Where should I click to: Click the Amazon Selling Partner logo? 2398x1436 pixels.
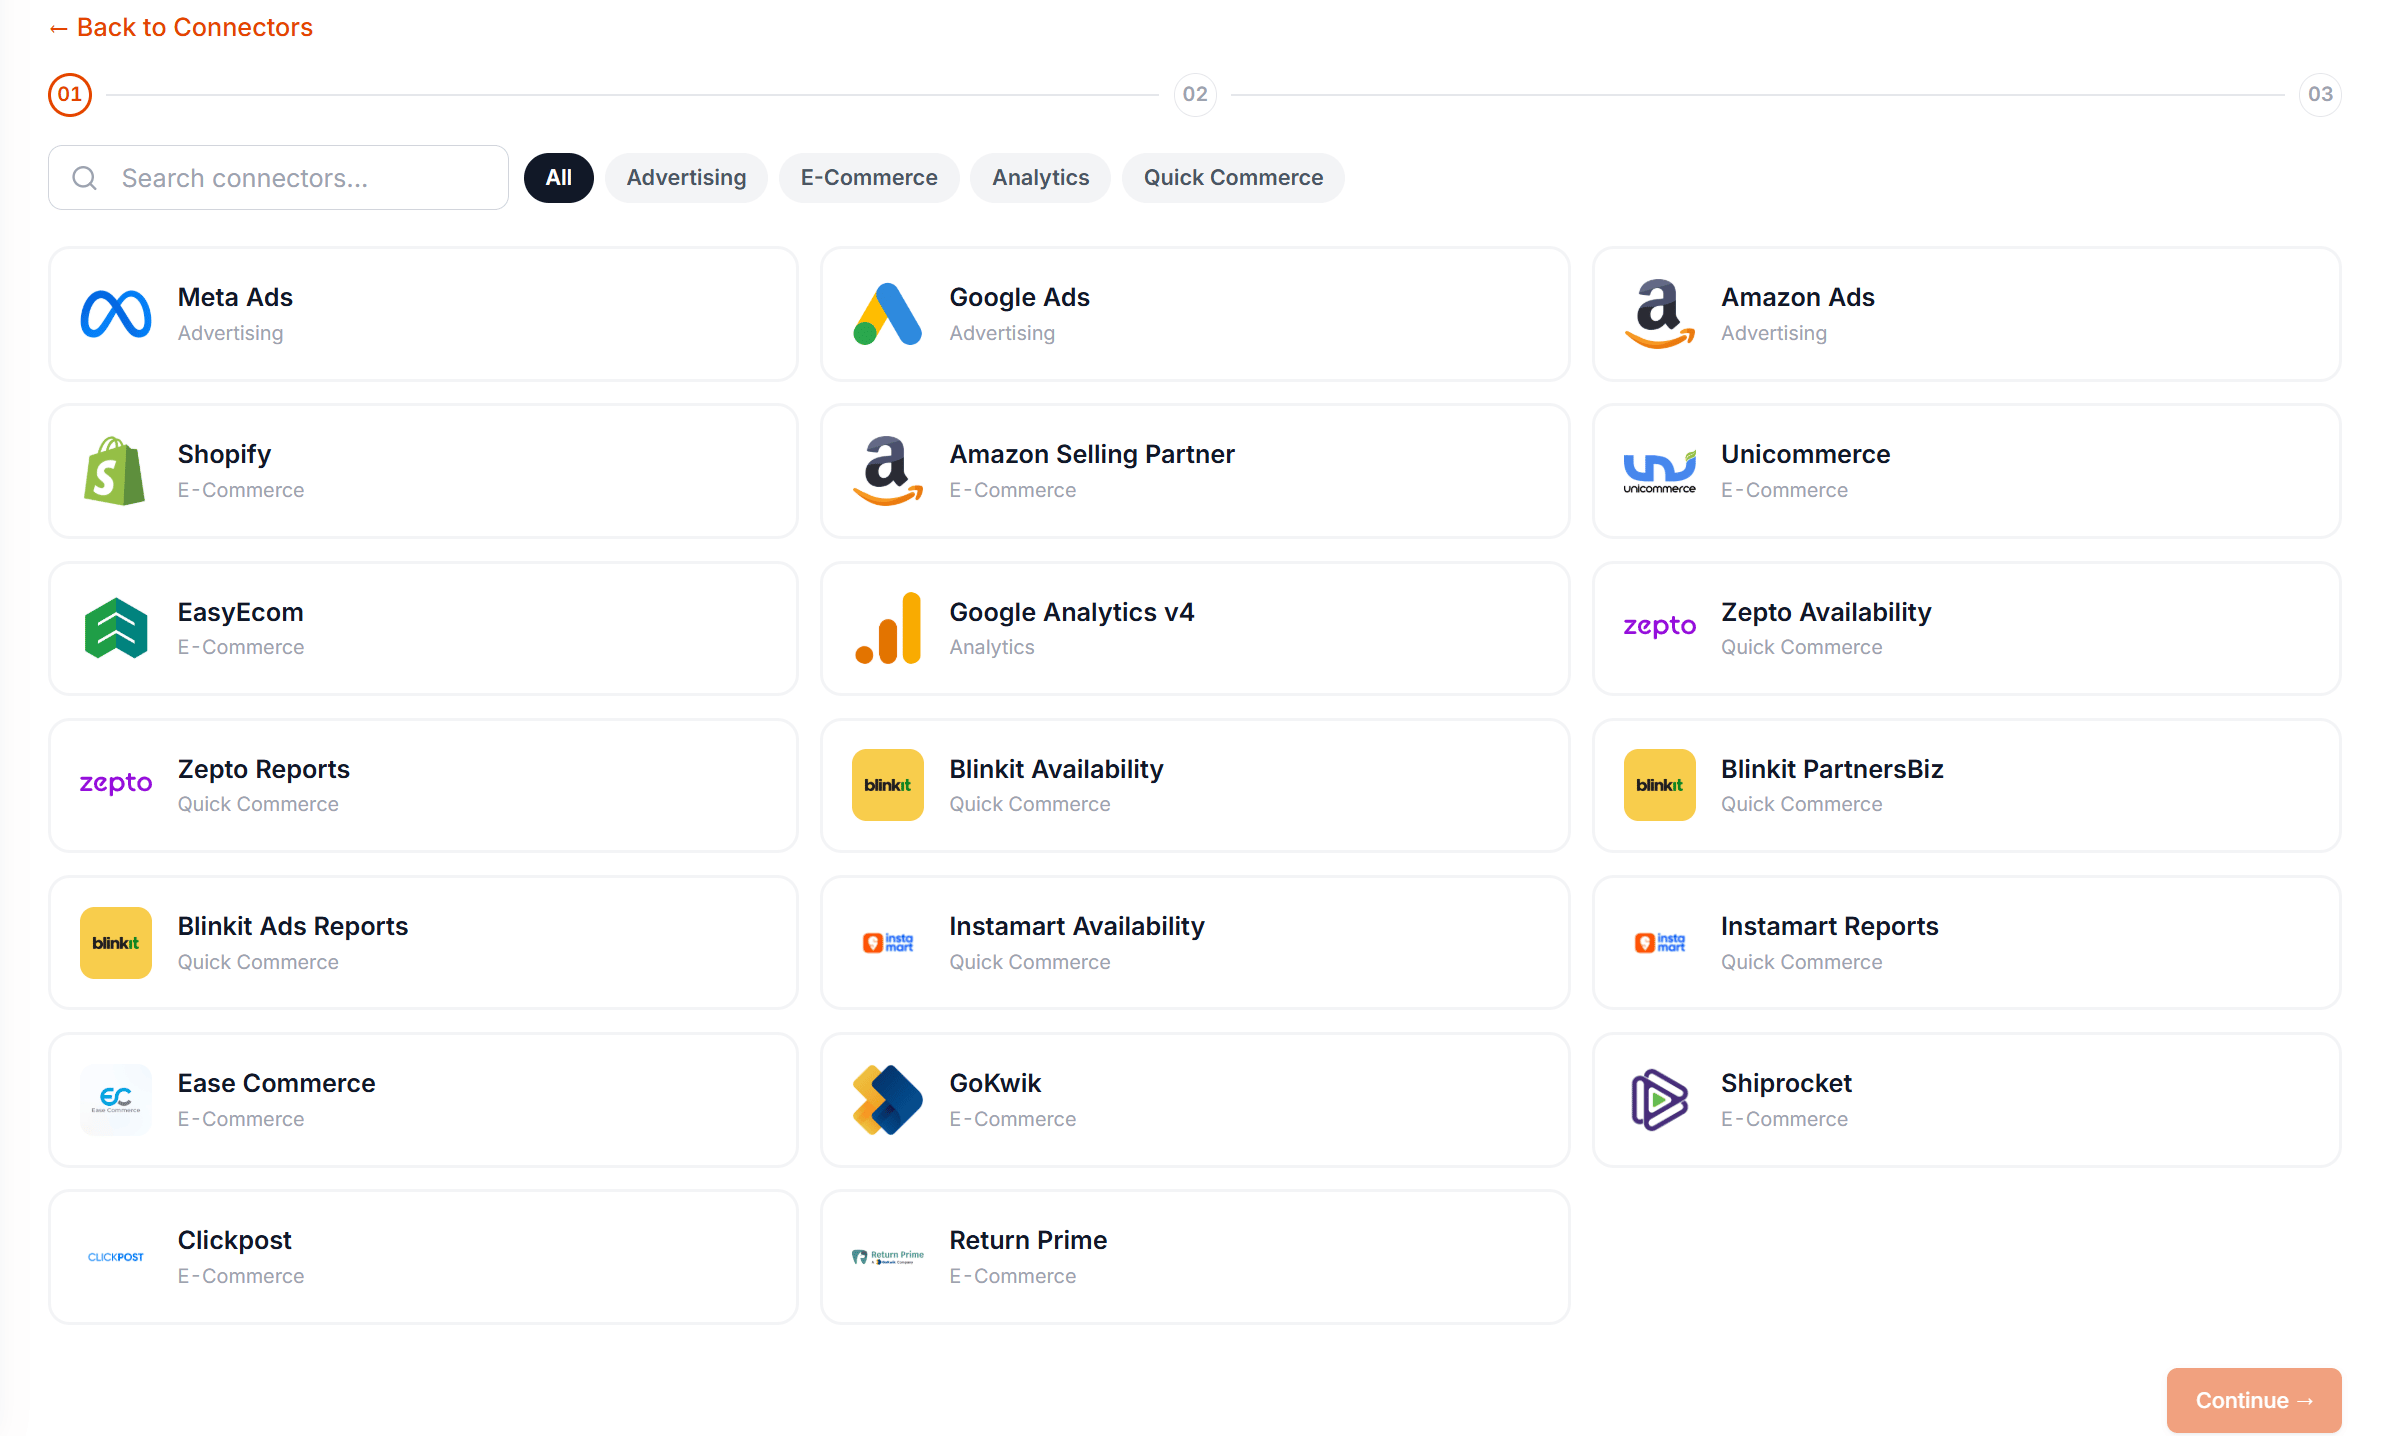[x=888, y=471]
